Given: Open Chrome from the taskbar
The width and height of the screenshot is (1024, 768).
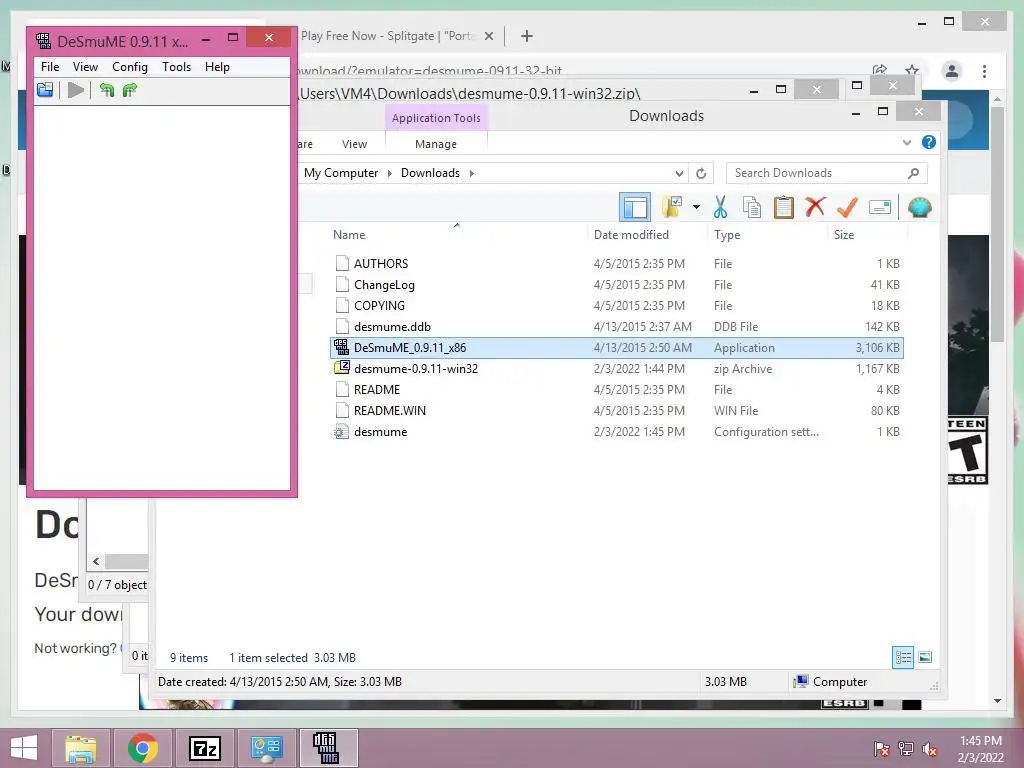Looking at the screenshot, I should pyautogui.click(x=142, y=748).
